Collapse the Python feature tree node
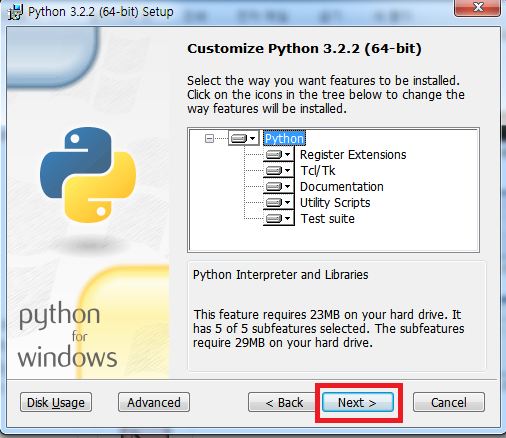This screenshot has width=506, height=438. click(x=209, y=138)
